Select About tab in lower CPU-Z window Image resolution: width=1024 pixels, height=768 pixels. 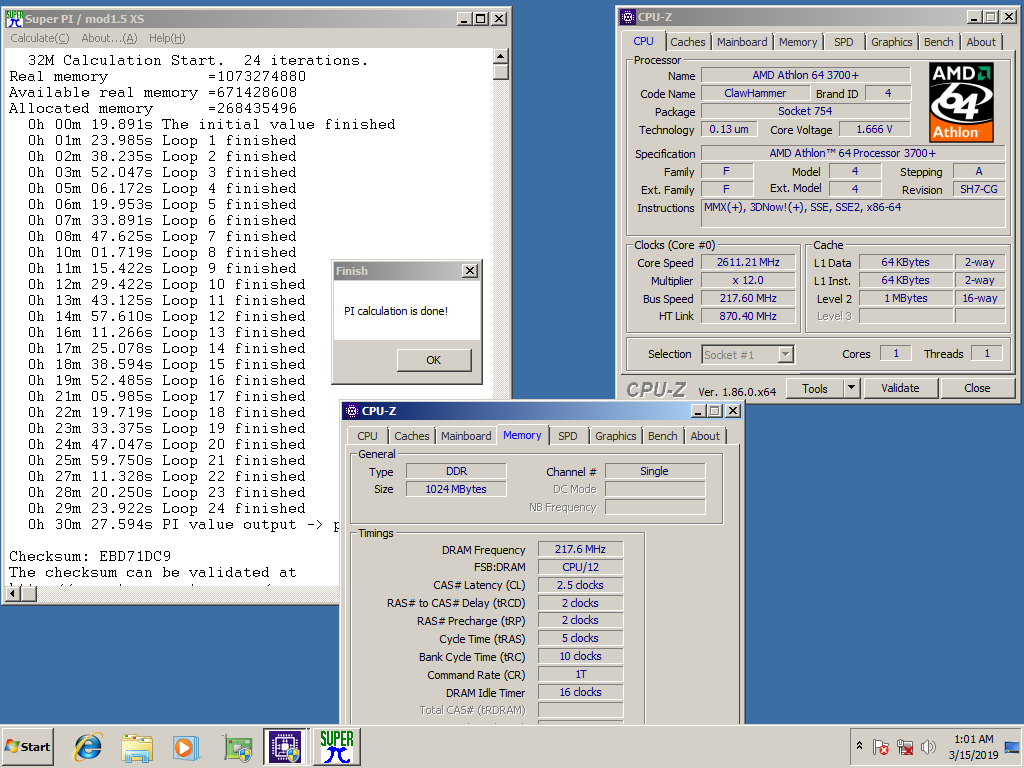(705, 436)
